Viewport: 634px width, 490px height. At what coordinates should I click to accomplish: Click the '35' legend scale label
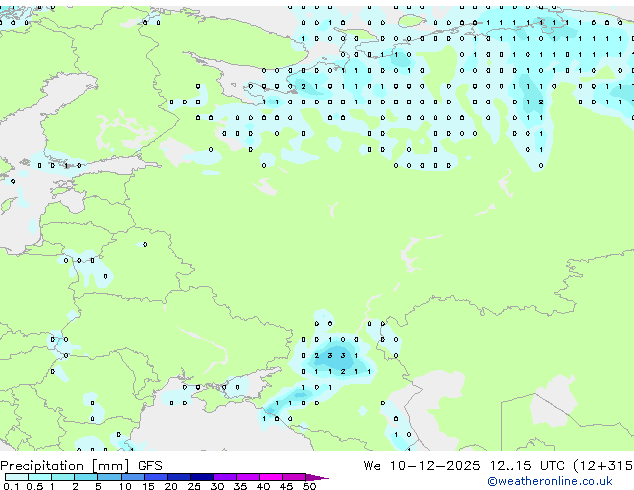click(240, 486)
